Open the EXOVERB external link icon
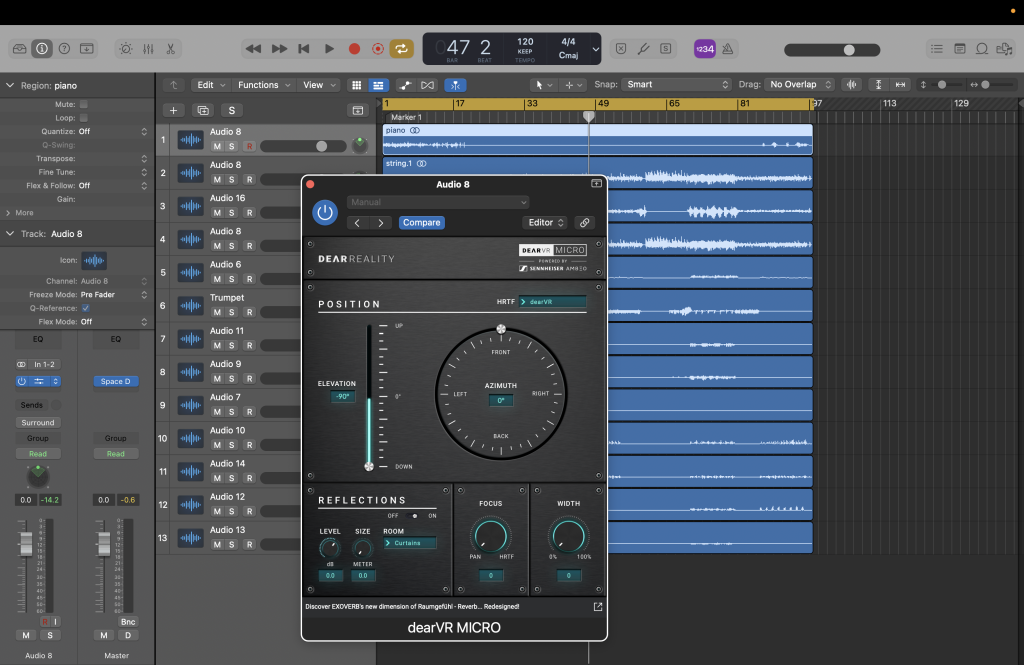 click(598, 607)
